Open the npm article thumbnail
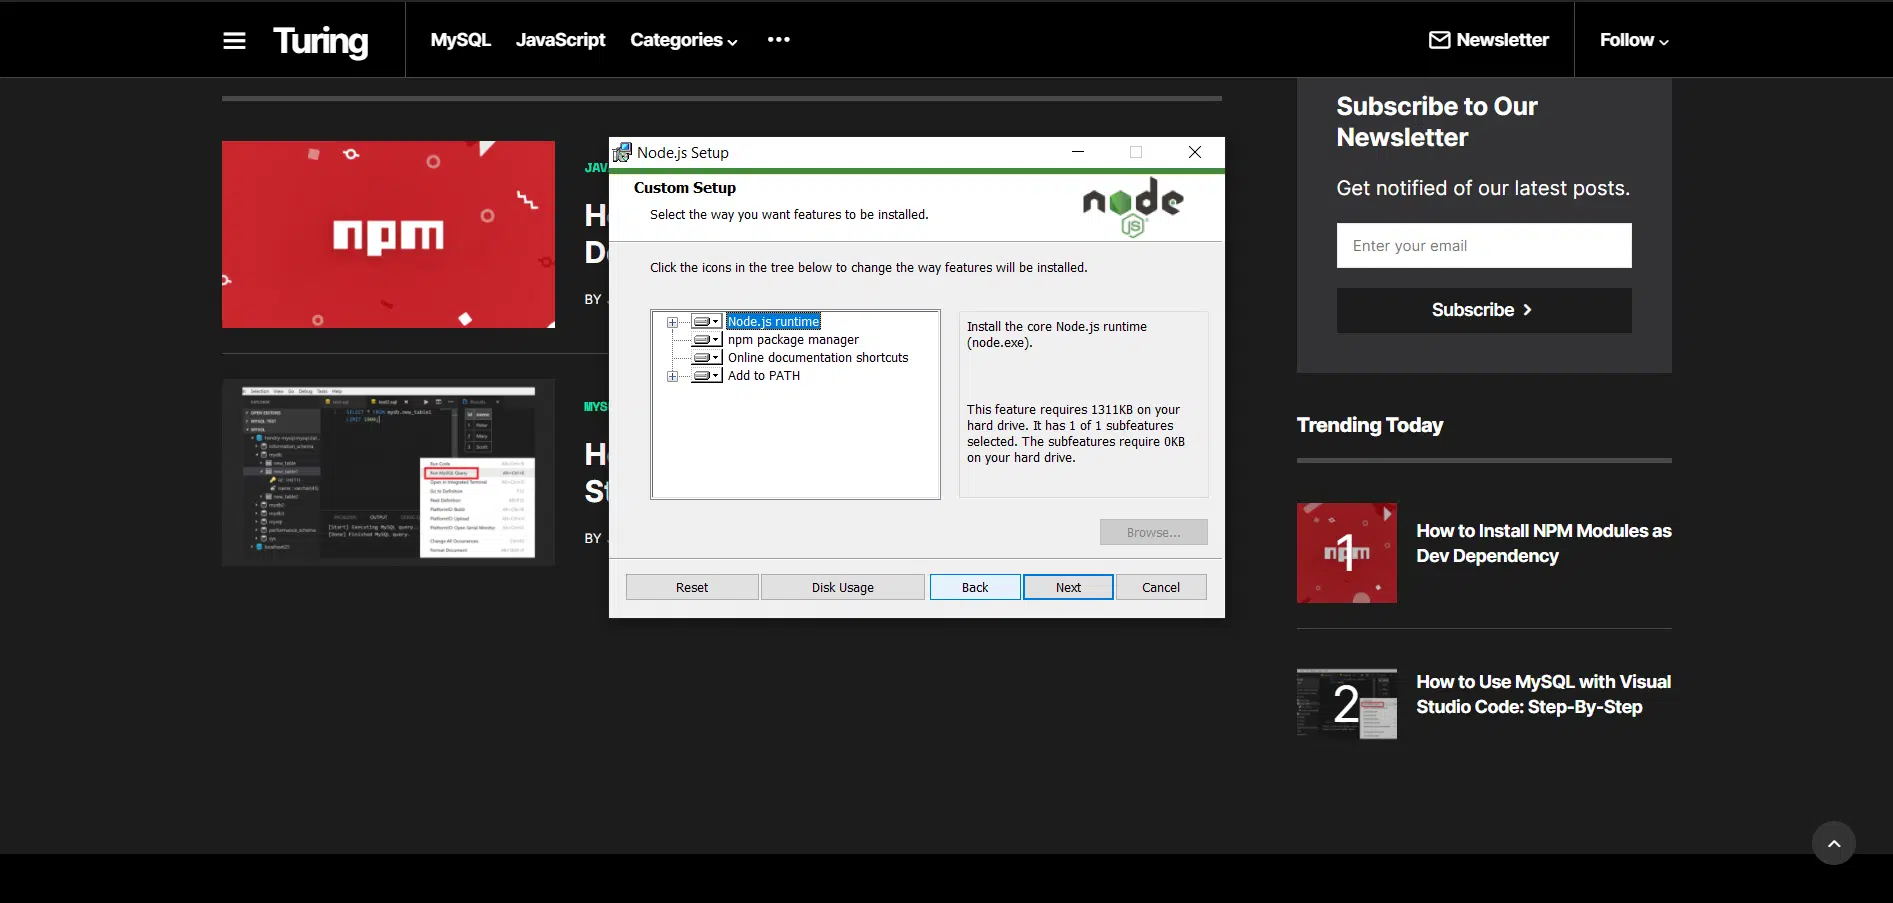Image resolution: width=1893 pixels, height=903 pixels. click(388, 234)
